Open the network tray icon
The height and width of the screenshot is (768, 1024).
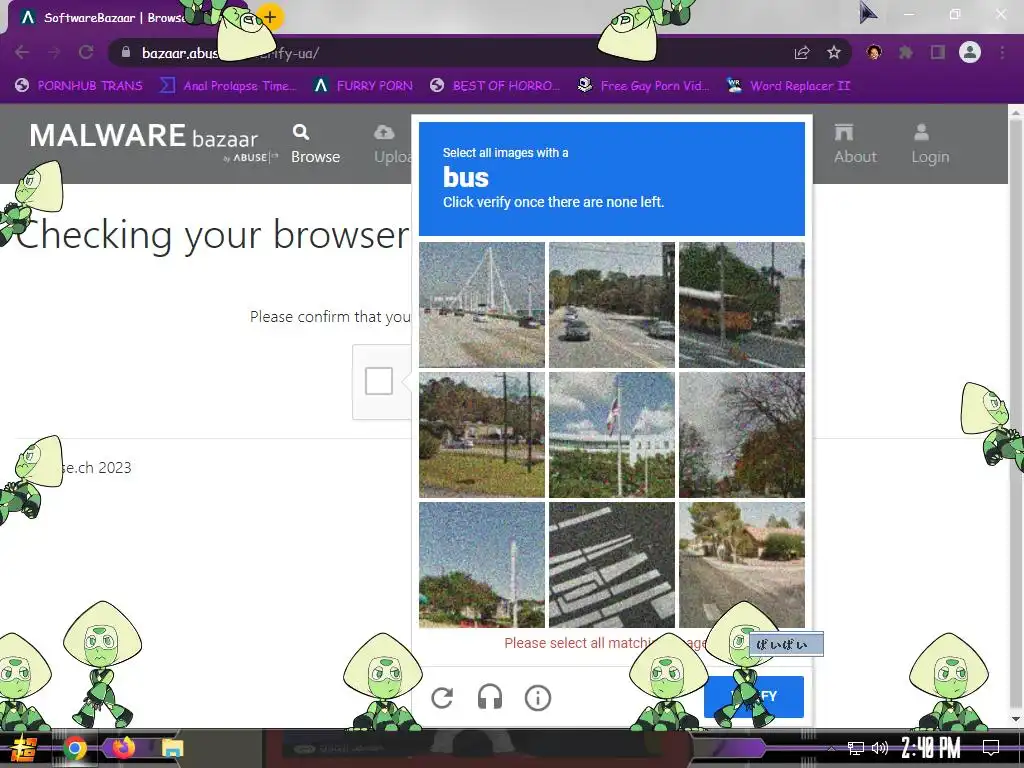point(855,748)
